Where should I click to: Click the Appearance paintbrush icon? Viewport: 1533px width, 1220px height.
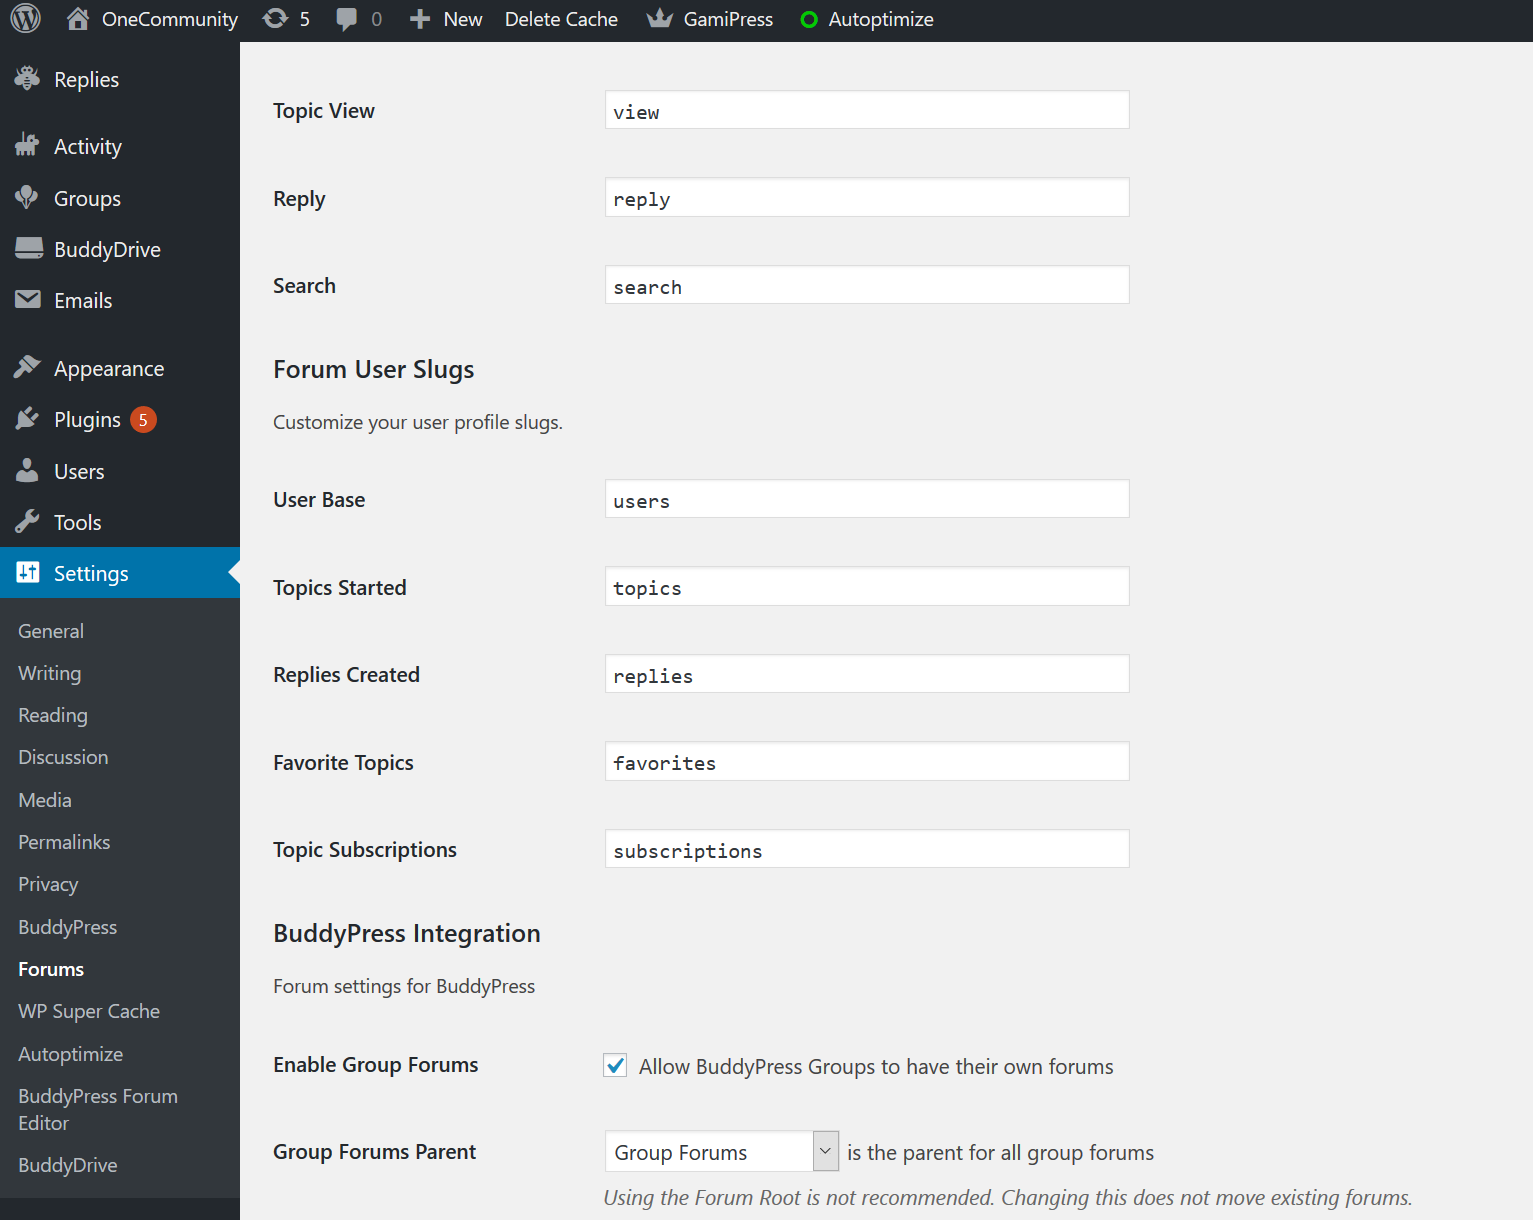[28, 368]
